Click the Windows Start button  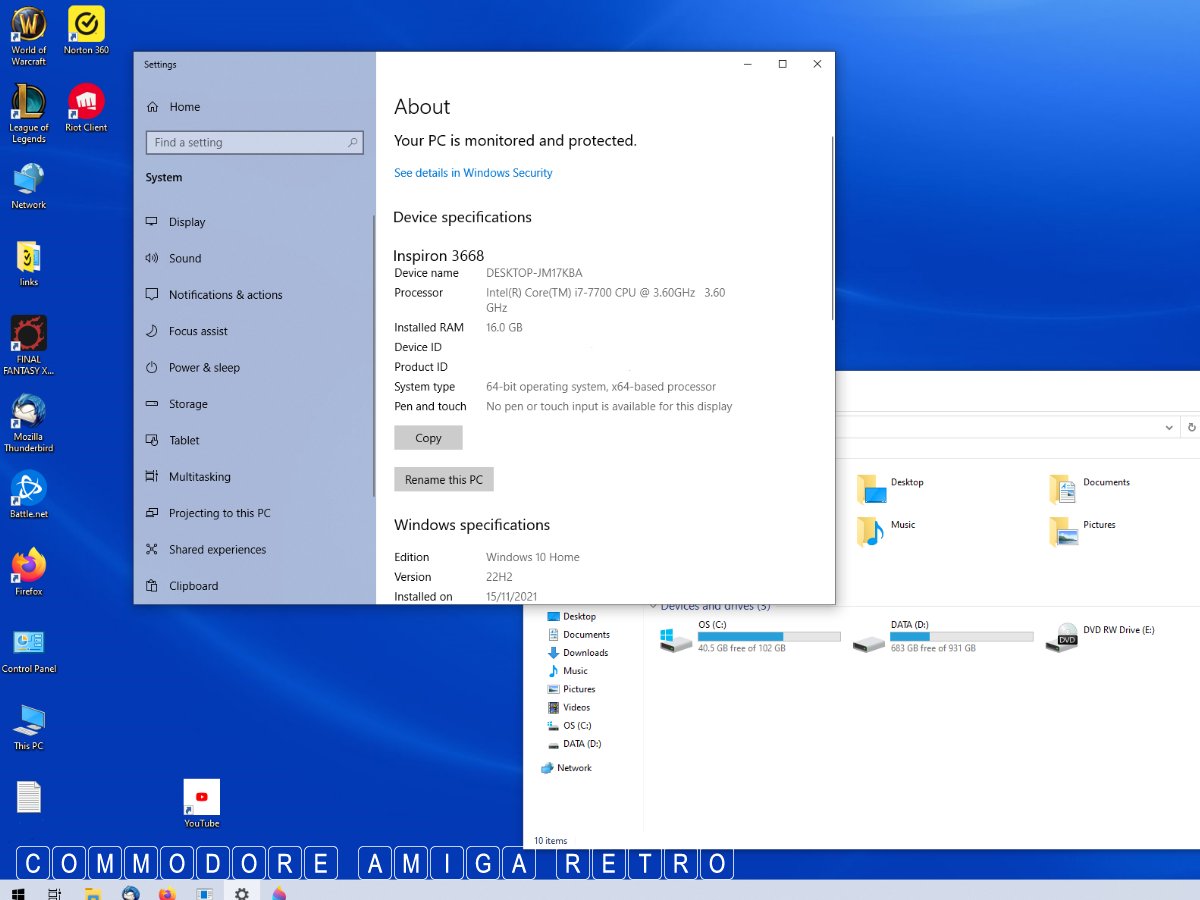pyautogui.click(x=17, y=892)
